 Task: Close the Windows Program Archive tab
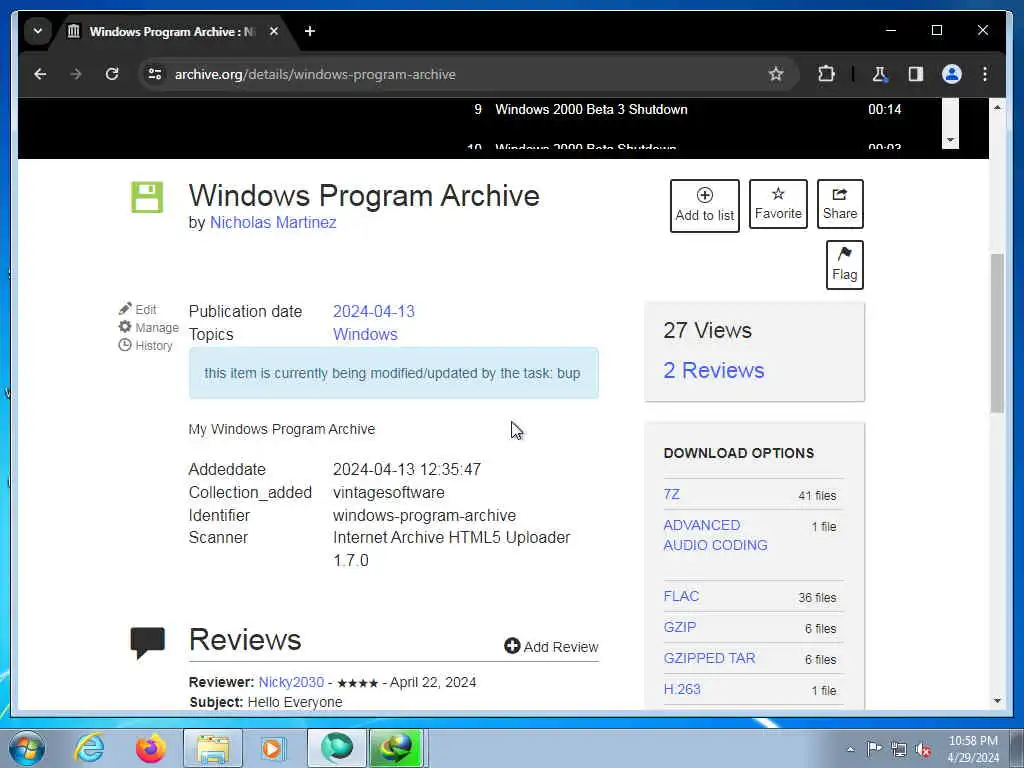pos(274,31)
